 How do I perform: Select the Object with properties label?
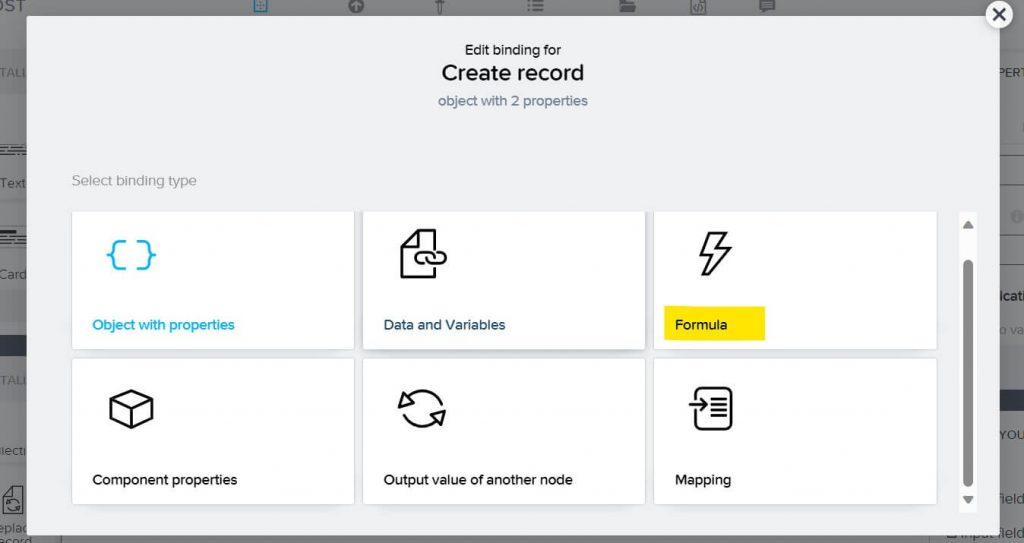coord(163,325)
